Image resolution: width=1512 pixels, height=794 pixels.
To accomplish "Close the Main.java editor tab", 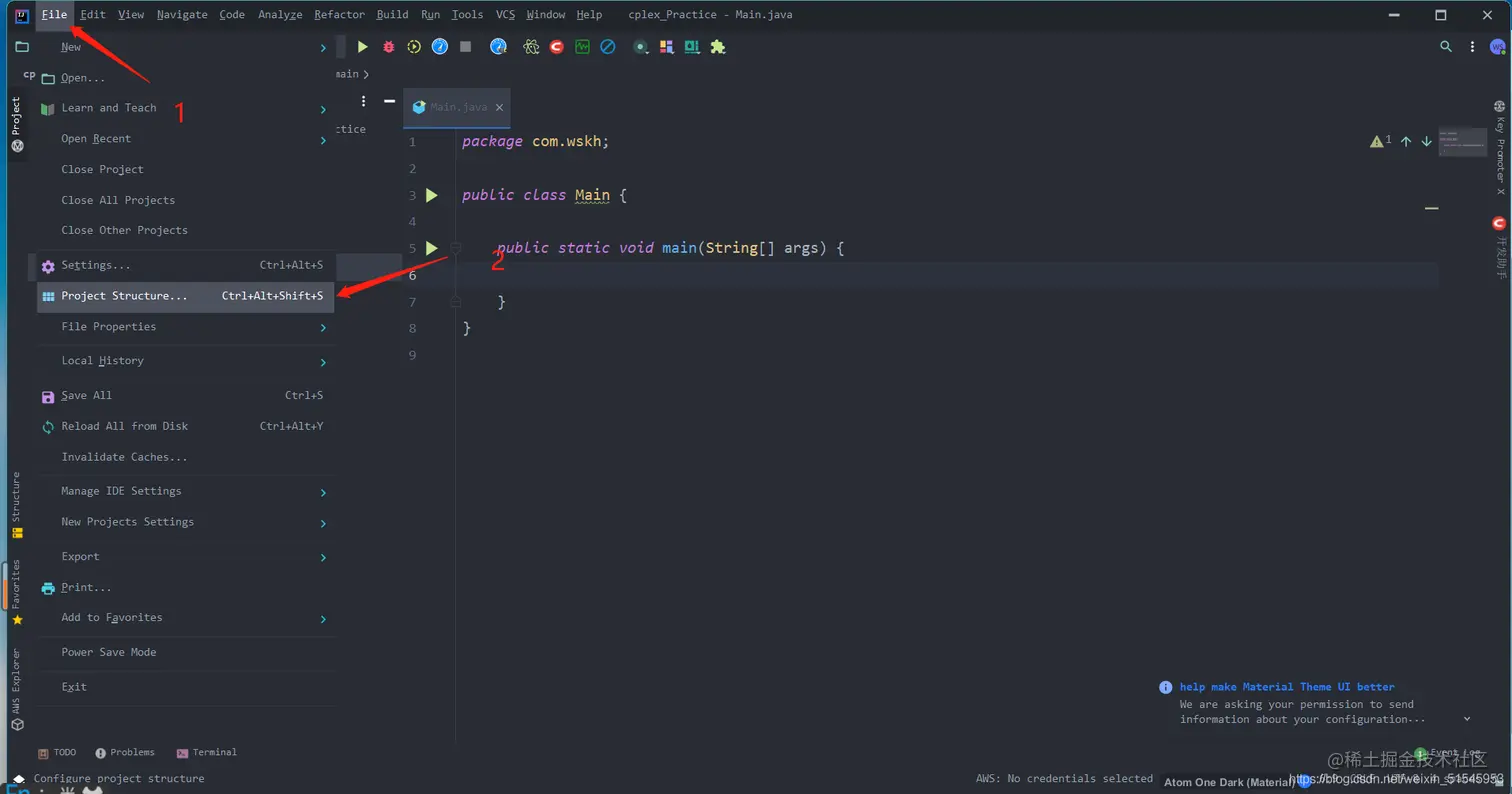I will [x=499, y=107].
